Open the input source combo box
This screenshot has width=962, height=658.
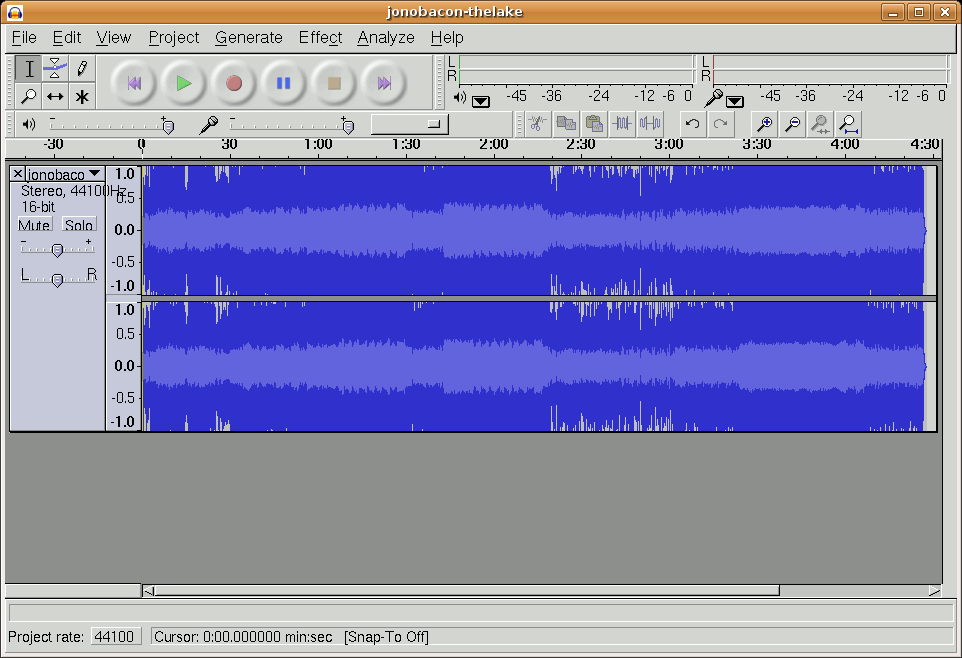tap(410, 124)
